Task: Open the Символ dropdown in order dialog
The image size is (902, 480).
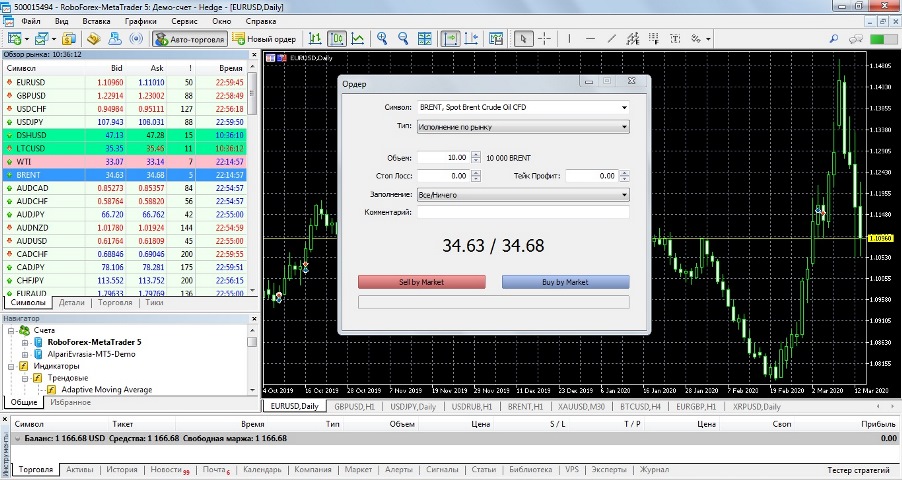Action: point(523,107)
